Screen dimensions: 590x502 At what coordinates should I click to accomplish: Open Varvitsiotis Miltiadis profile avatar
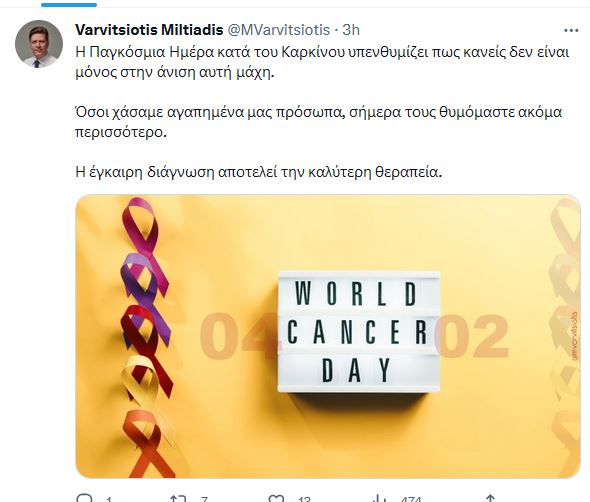click(39, 44)
